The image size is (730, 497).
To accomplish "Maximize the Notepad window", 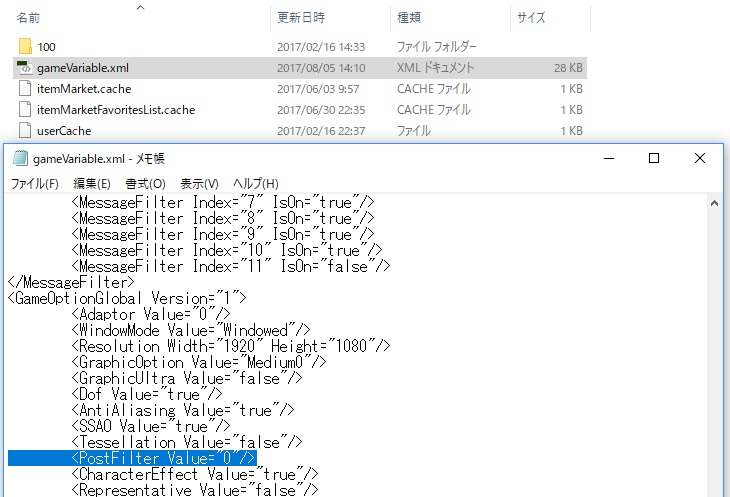I will [654, 159].
